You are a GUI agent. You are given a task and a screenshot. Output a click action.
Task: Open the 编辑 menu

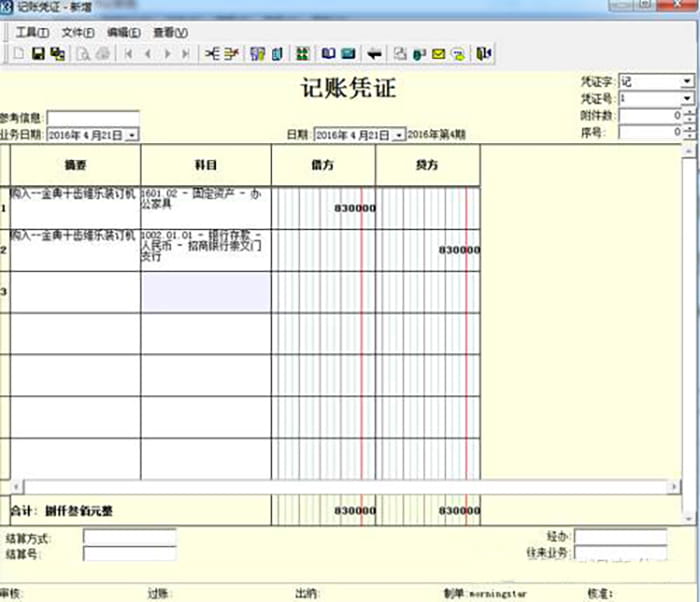[123, 32]
